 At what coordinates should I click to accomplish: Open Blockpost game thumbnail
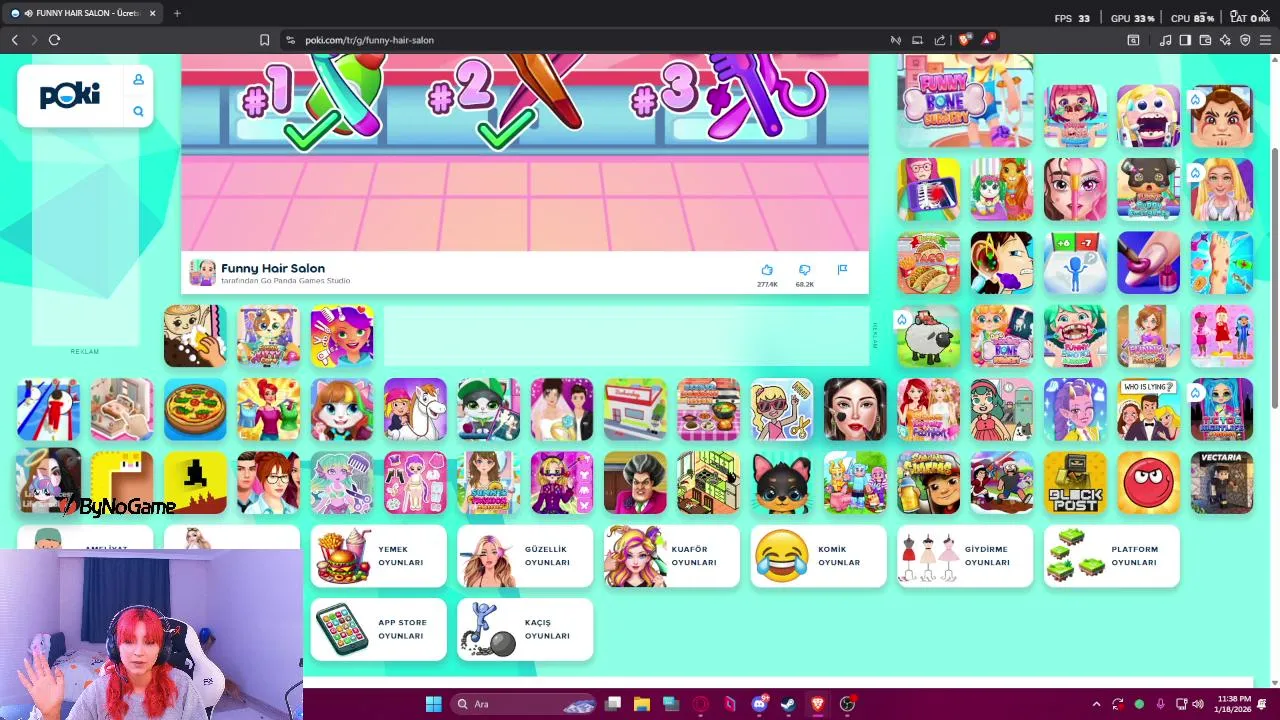[1075, 482]
